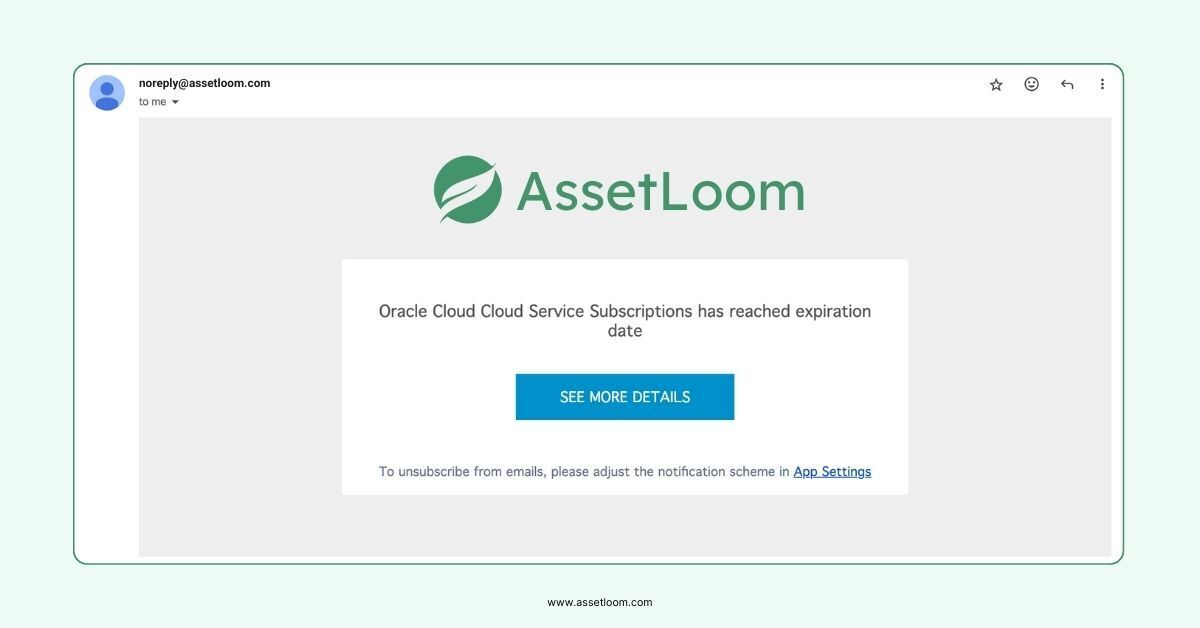Click the AssetLoom wordmark text

[x=660, y=190]
